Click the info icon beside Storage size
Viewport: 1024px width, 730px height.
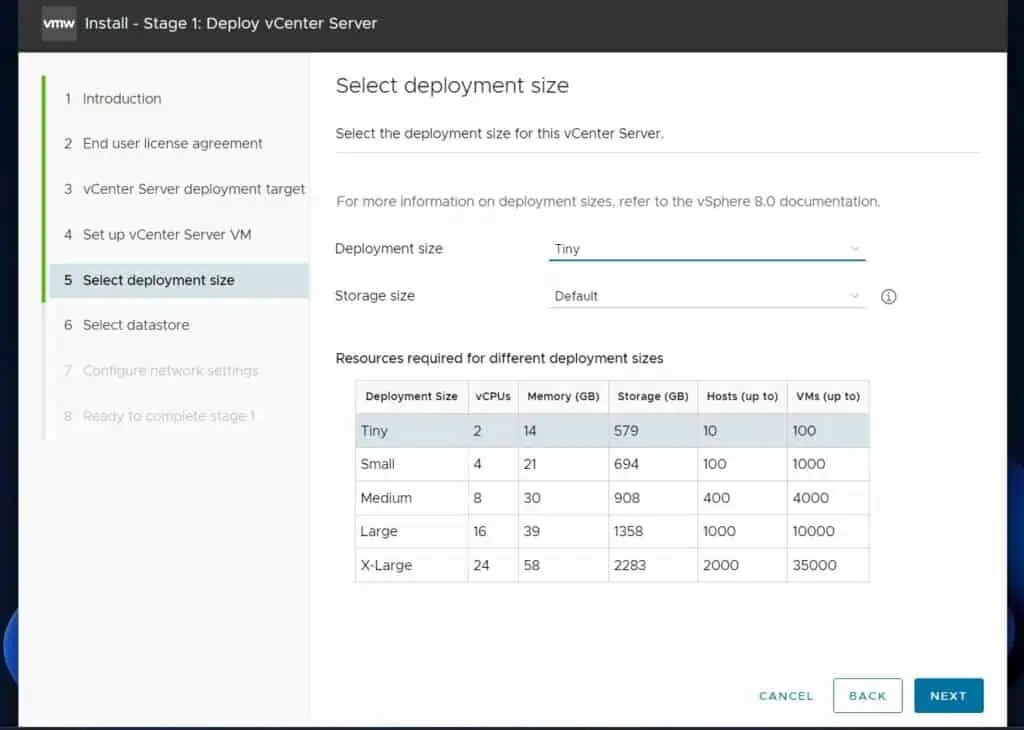tap(888, 296)
